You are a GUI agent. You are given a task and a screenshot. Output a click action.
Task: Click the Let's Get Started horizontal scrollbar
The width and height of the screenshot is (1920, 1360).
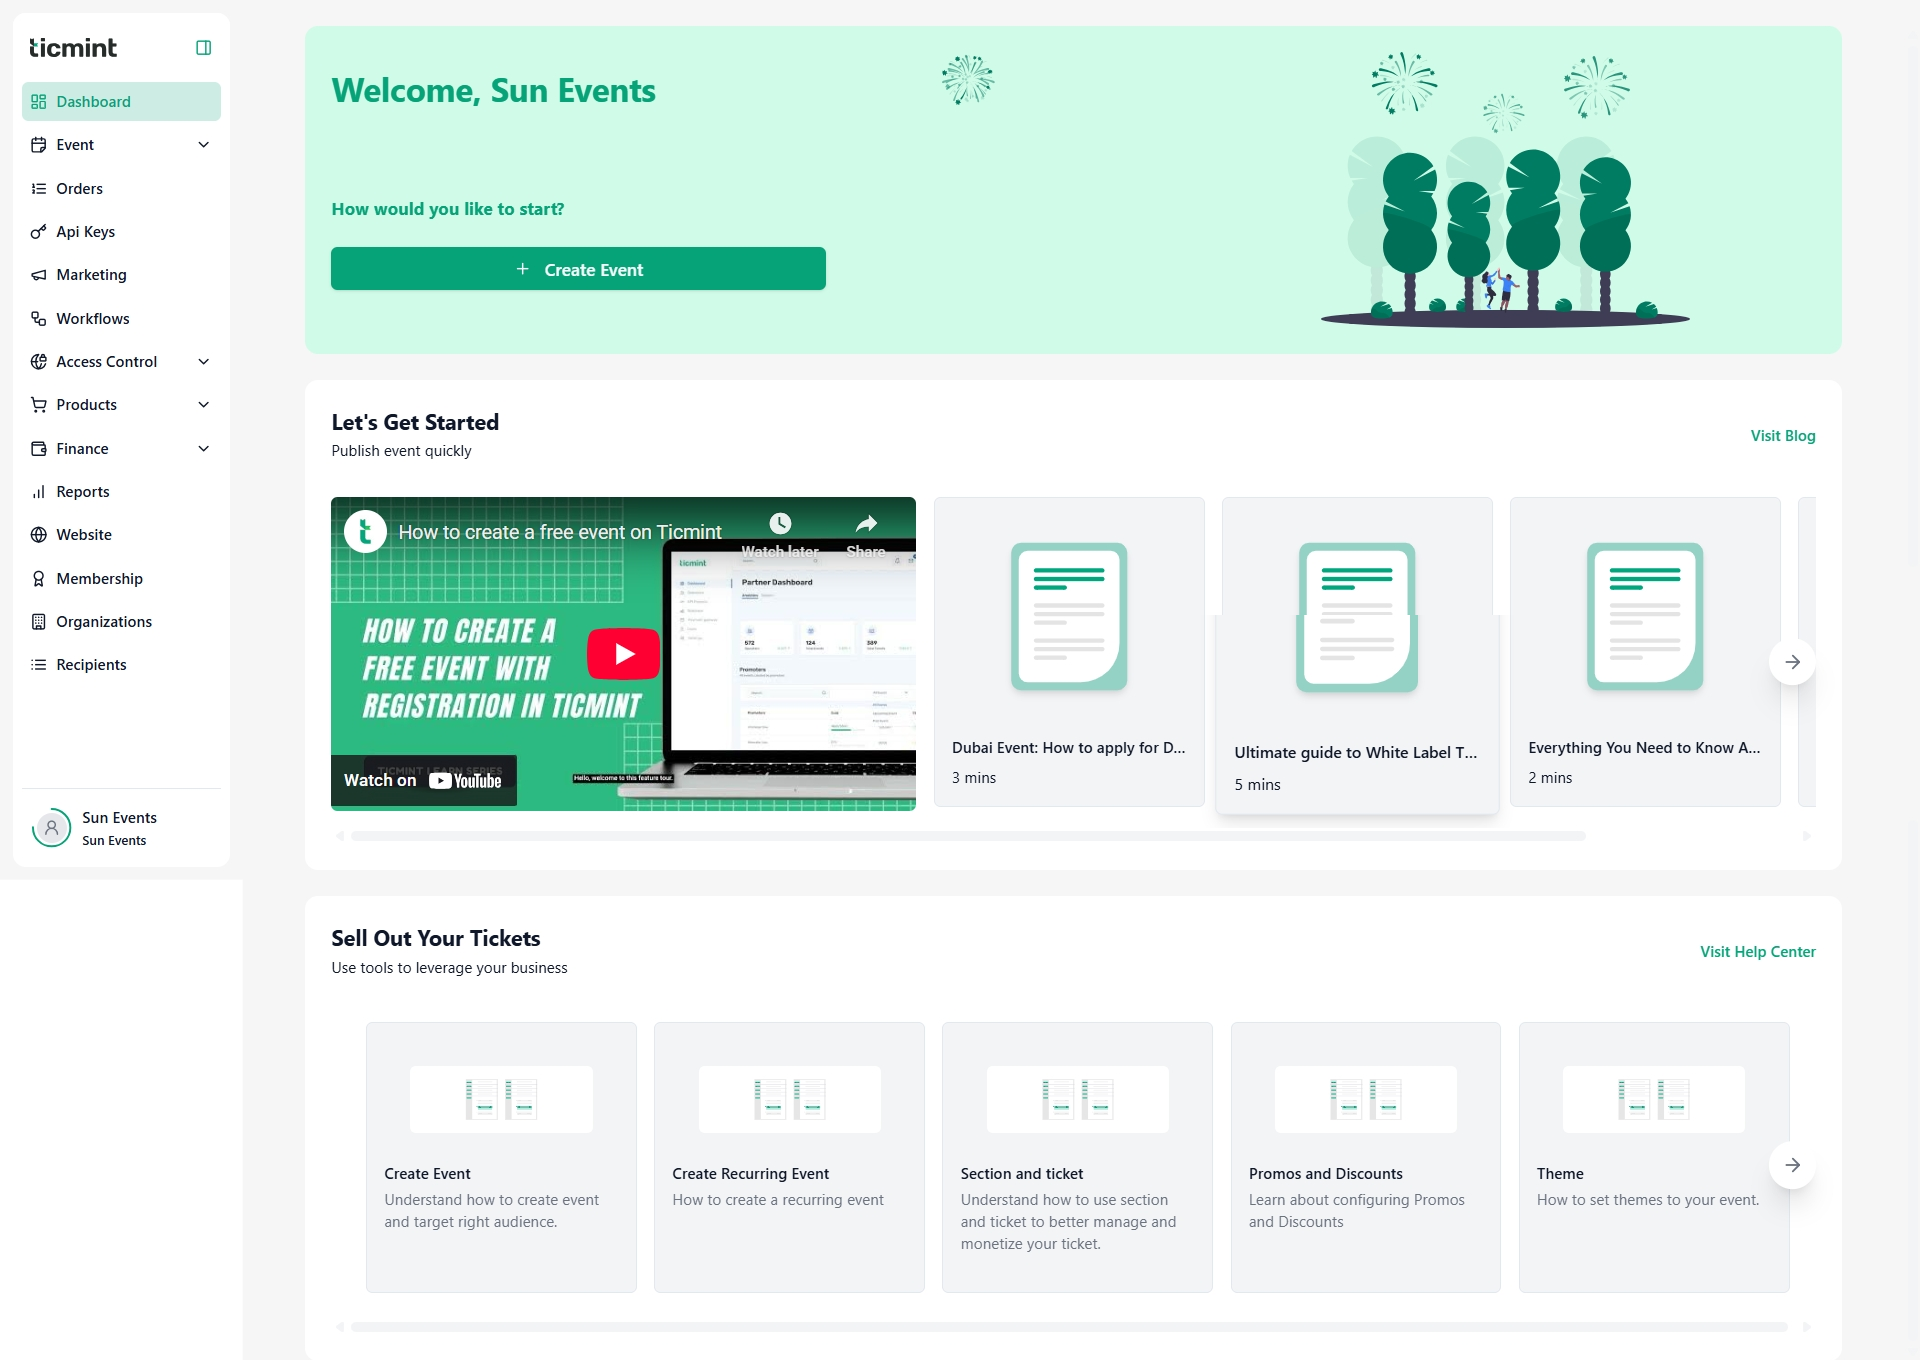(967, 836)
